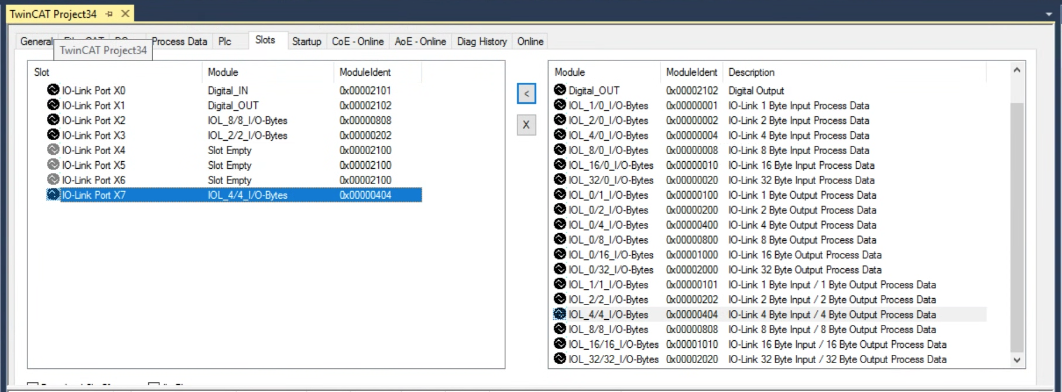Switch to the Process Data tab
The width and height of the screenshot is (1062, 392).
[179, 41]
